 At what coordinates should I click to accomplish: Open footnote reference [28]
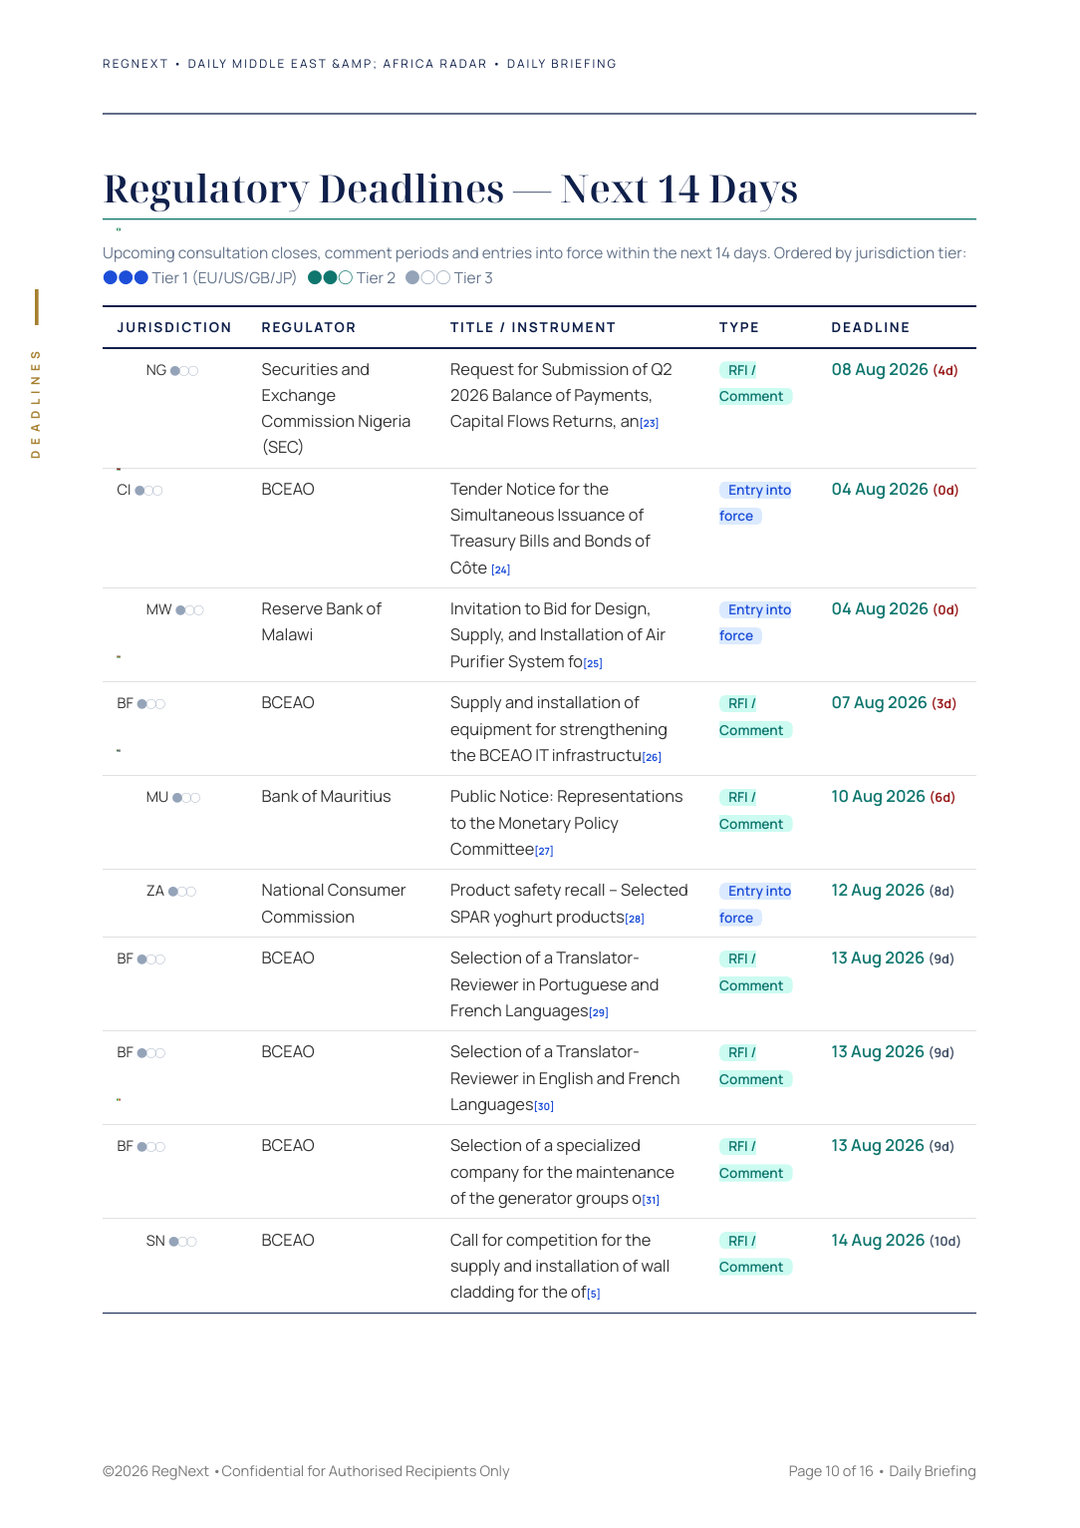(x=635, y=919)
